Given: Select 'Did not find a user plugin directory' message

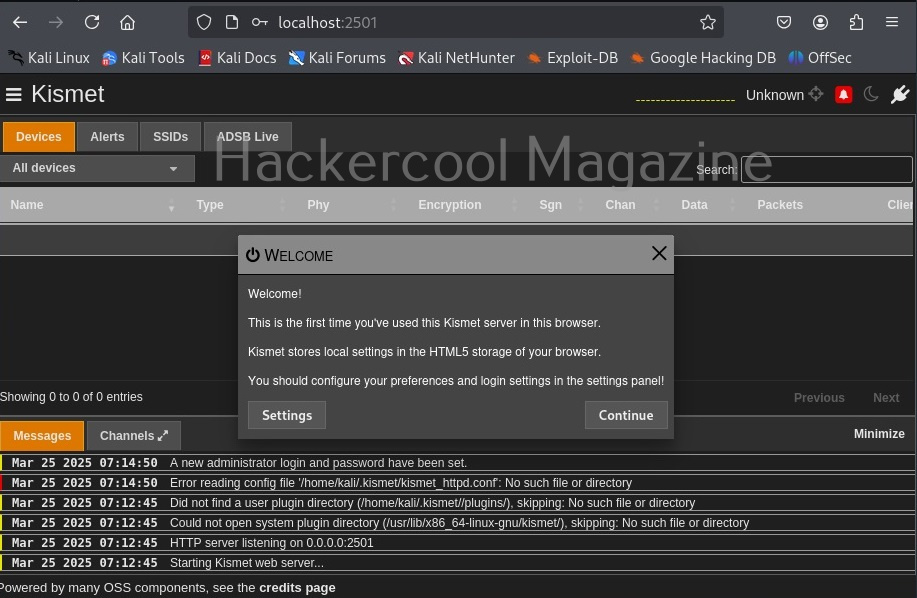Looking at the screenshot, I should point(458,503).
